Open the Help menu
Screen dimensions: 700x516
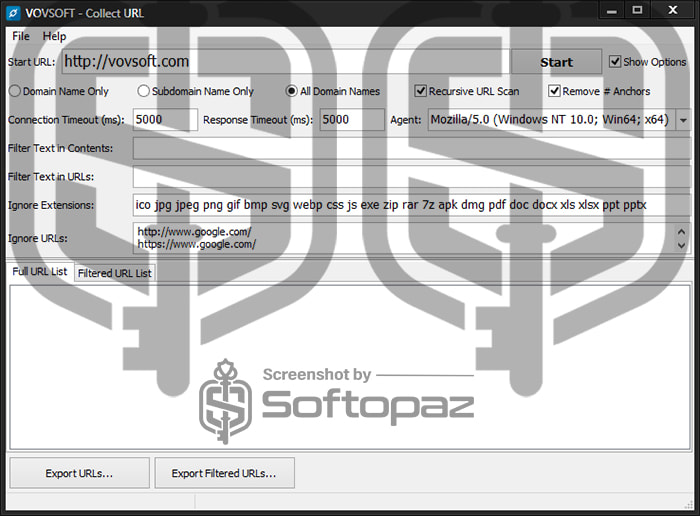[54, 36]
